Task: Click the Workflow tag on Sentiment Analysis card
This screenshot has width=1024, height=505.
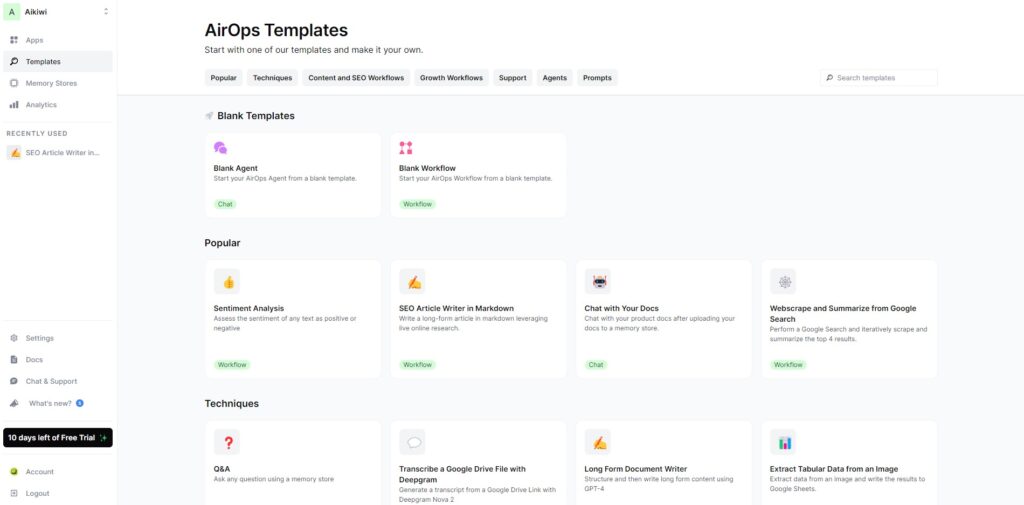Action: click(x=232, y=365)
